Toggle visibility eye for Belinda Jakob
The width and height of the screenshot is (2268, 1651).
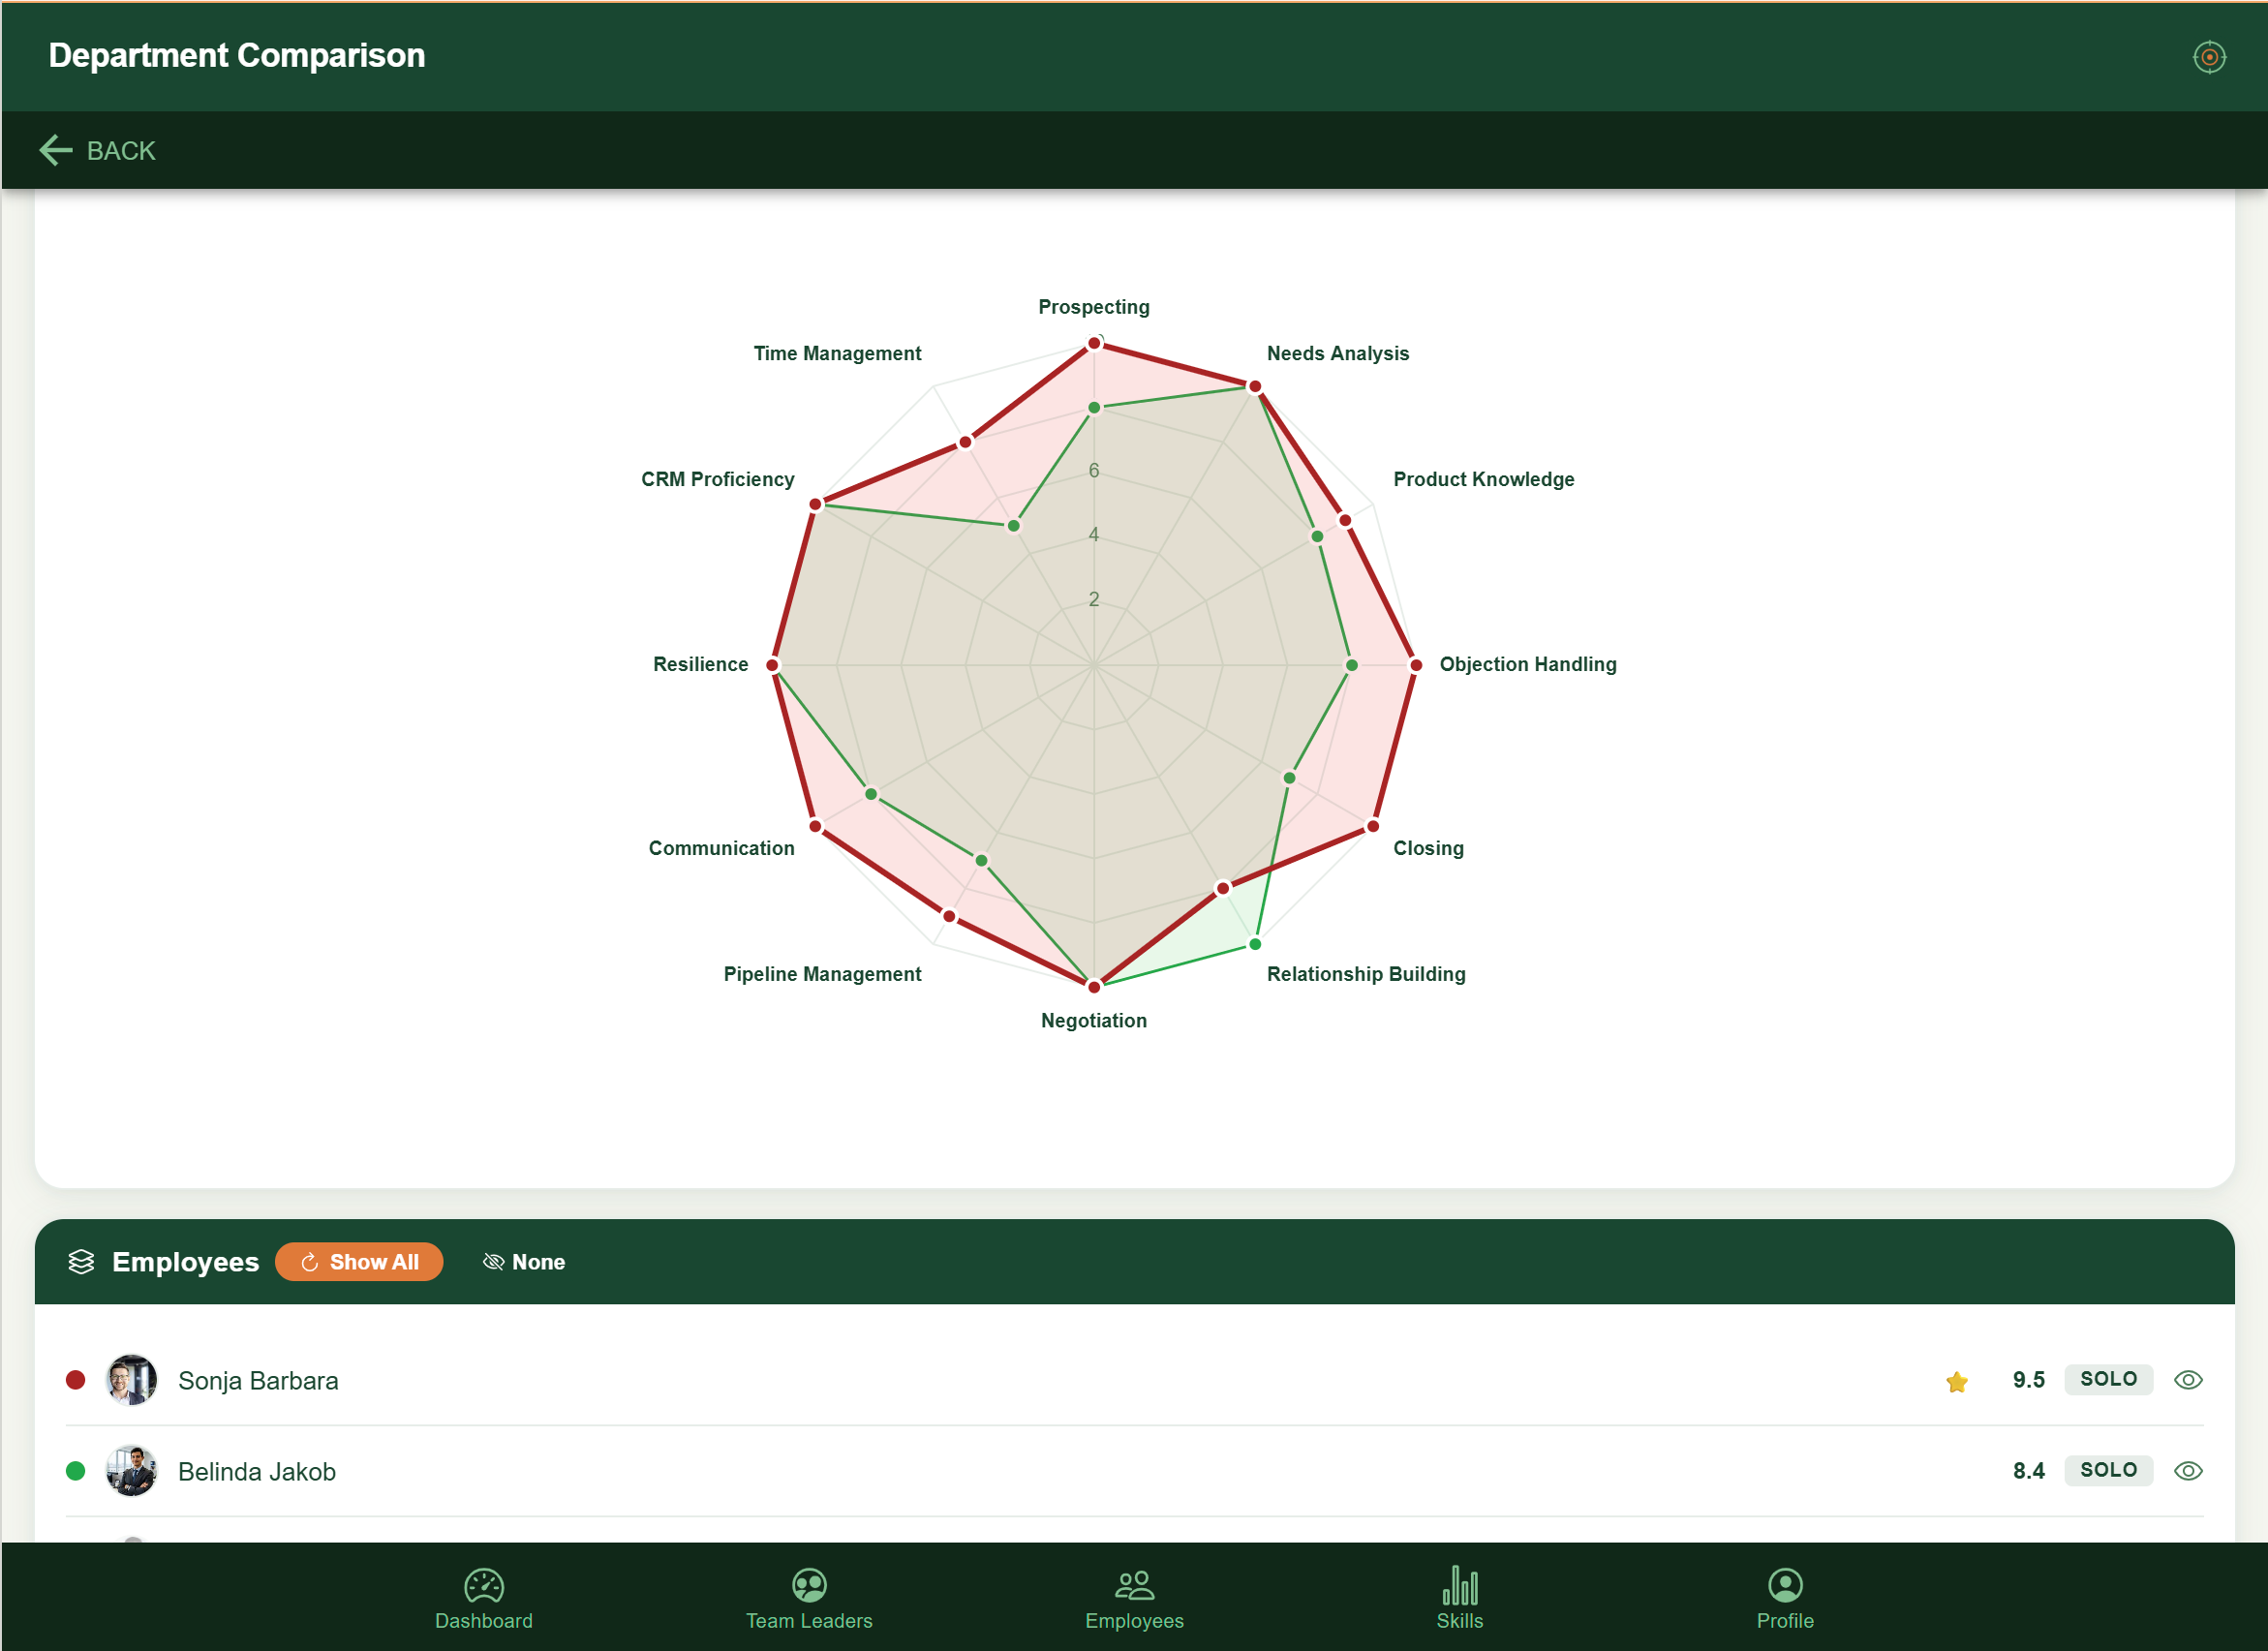[x=2188, y=1471]
